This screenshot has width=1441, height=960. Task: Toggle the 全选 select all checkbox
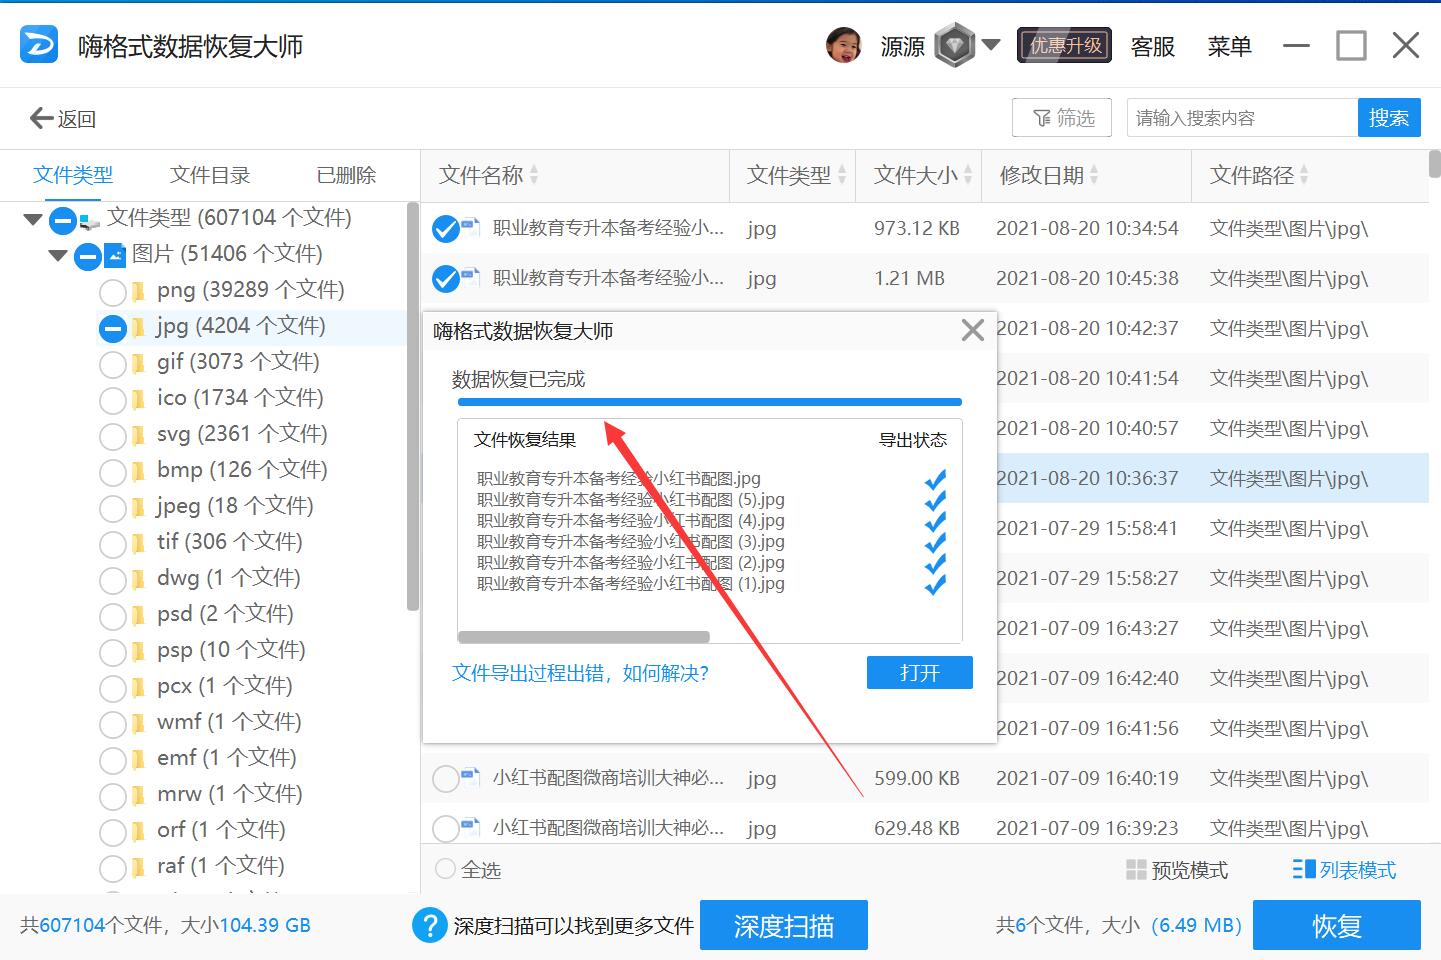(x=445, y=869)
